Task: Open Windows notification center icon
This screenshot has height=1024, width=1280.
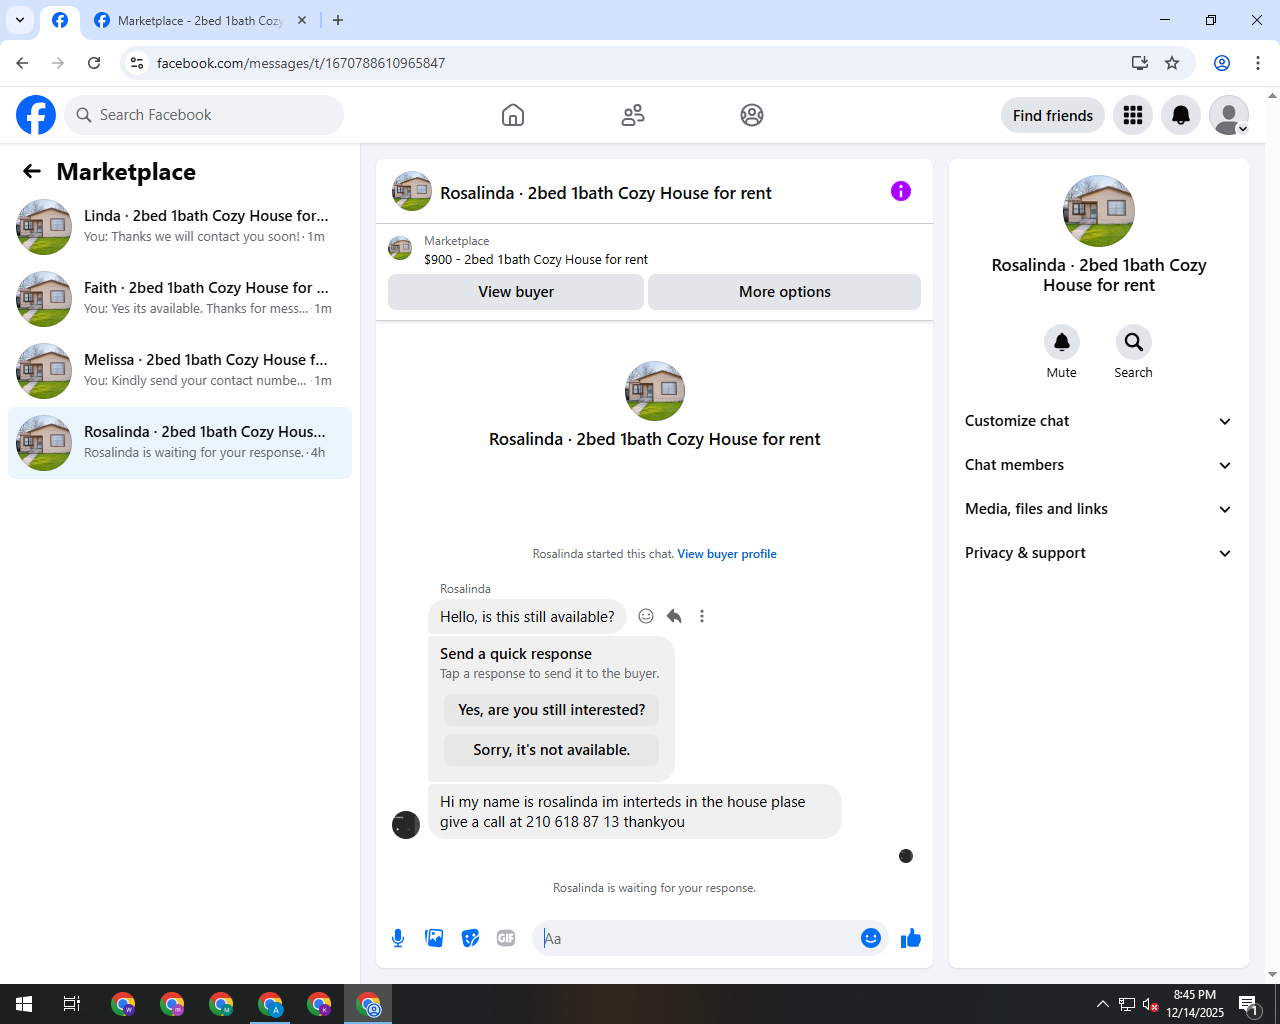Action: point(1249,1004)
